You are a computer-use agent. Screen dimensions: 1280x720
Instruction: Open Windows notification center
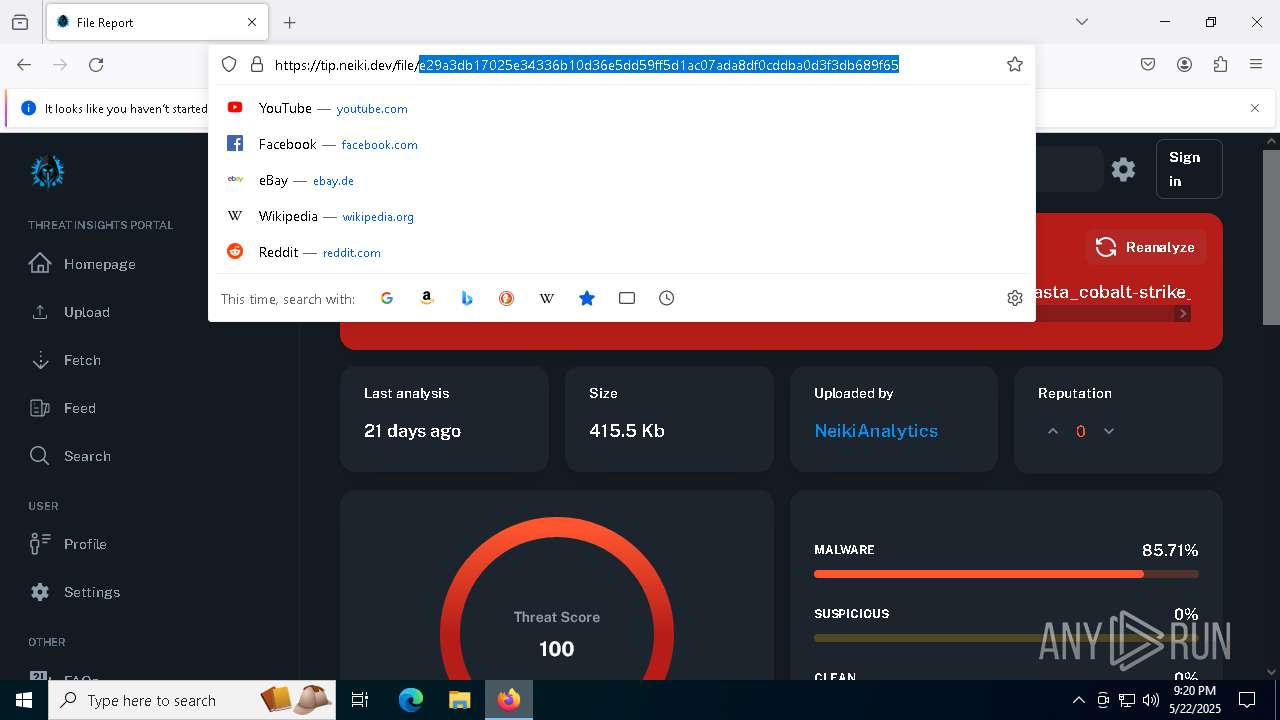(x=1247, y=700)
